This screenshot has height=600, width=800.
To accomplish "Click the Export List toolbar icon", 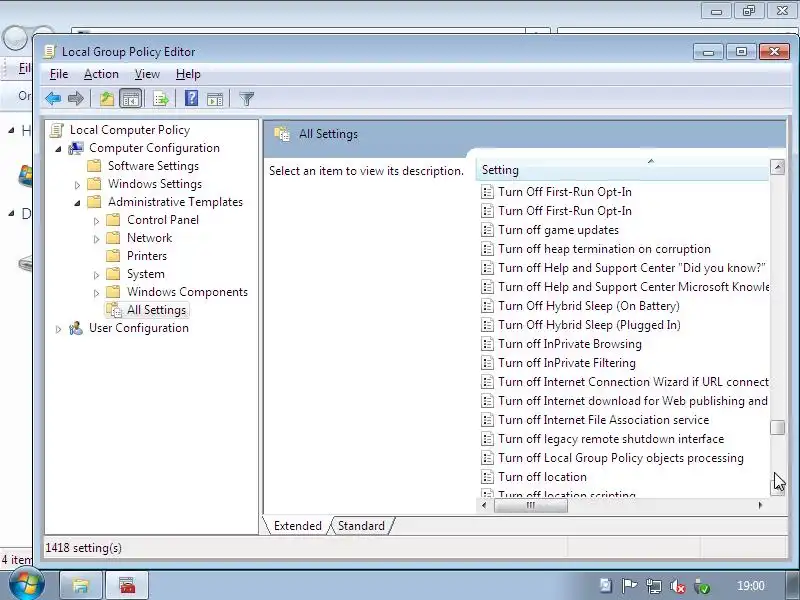I will click(x=161, y=98).
